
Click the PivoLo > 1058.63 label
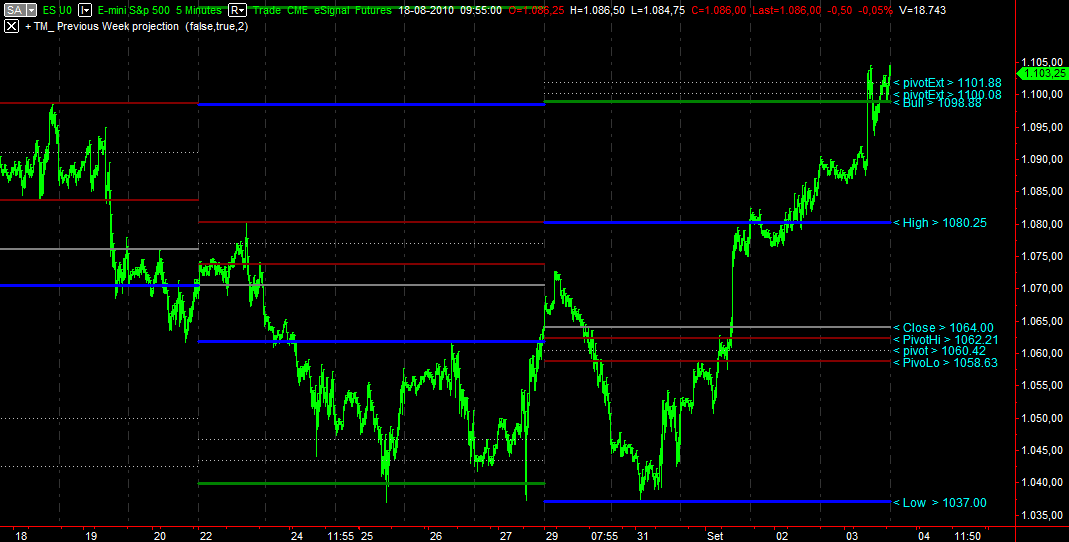pos(945,363)
